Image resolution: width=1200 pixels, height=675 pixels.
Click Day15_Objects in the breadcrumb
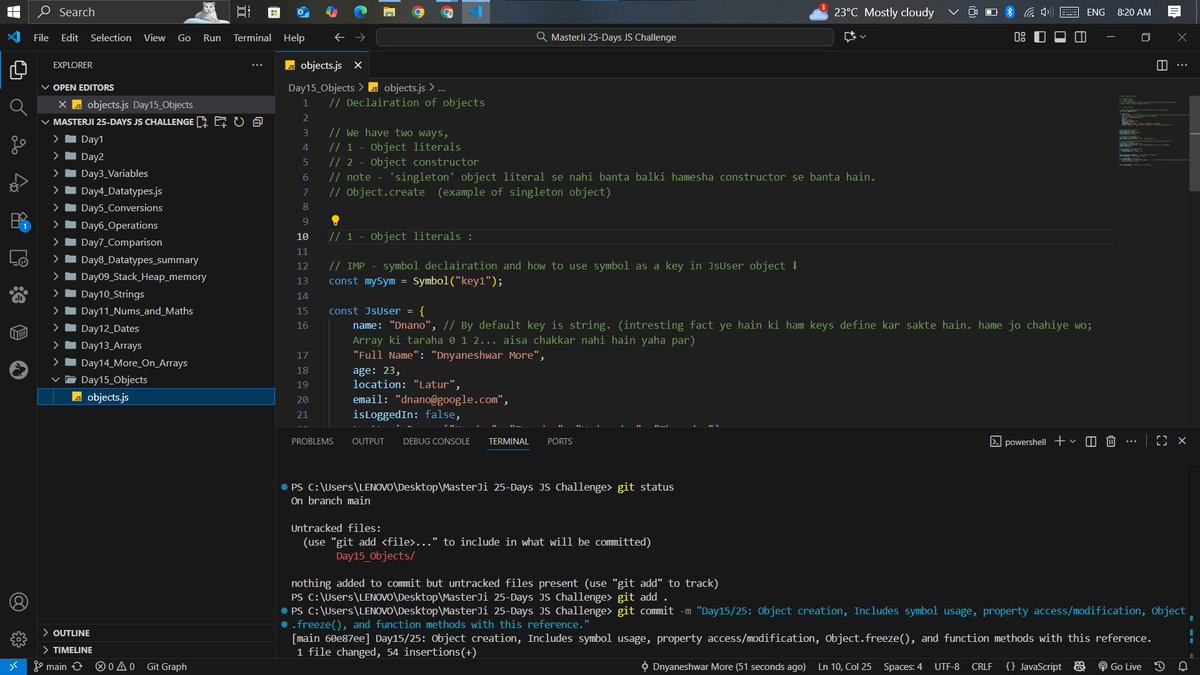coord(321,88)
